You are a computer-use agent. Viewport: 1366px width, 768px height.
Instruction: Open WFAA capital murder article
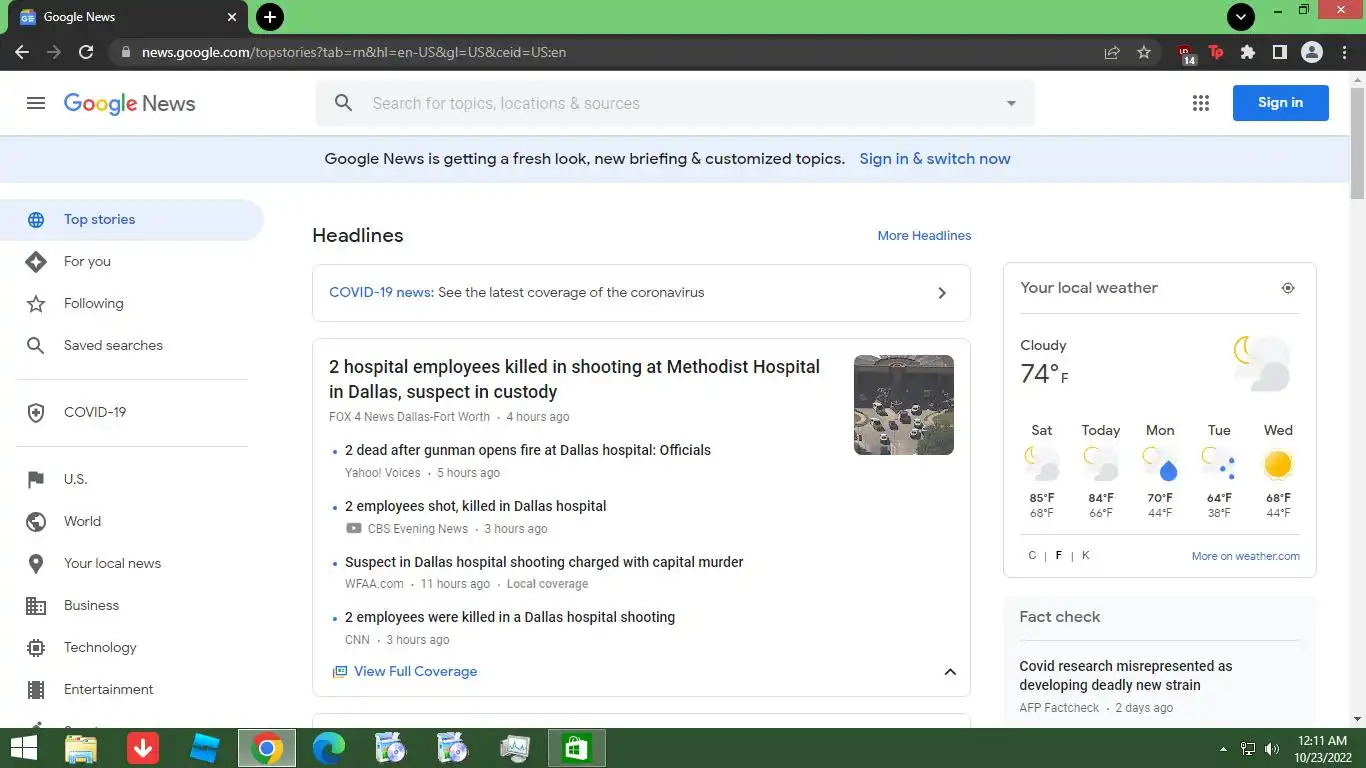[544, 563]
